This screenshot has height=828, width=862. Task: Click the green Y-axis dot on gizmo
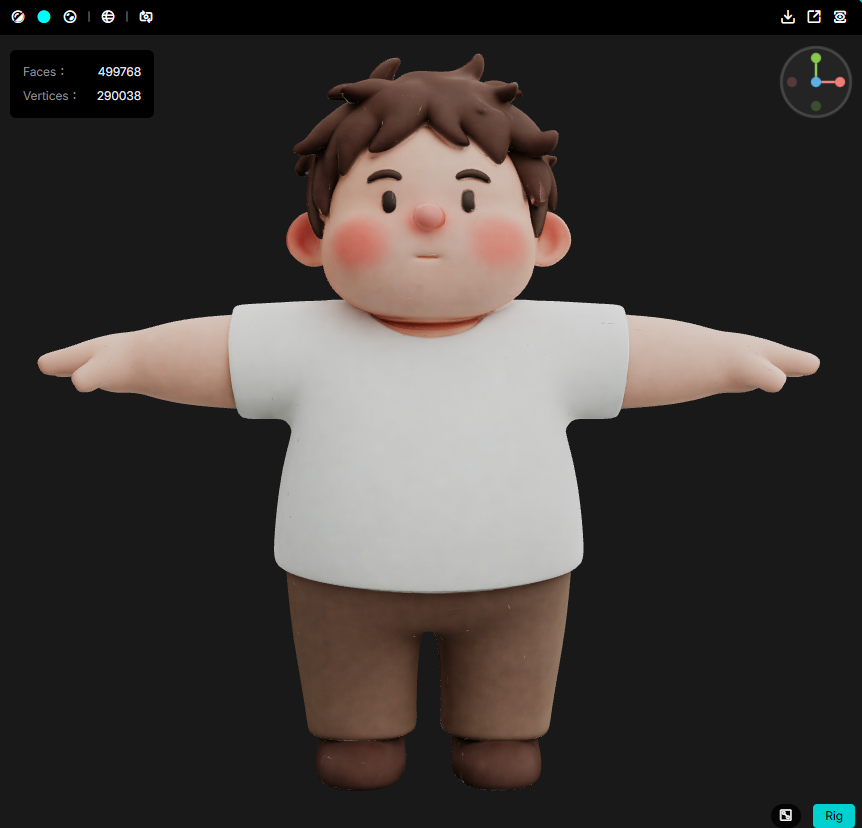(x=816, y=58)
